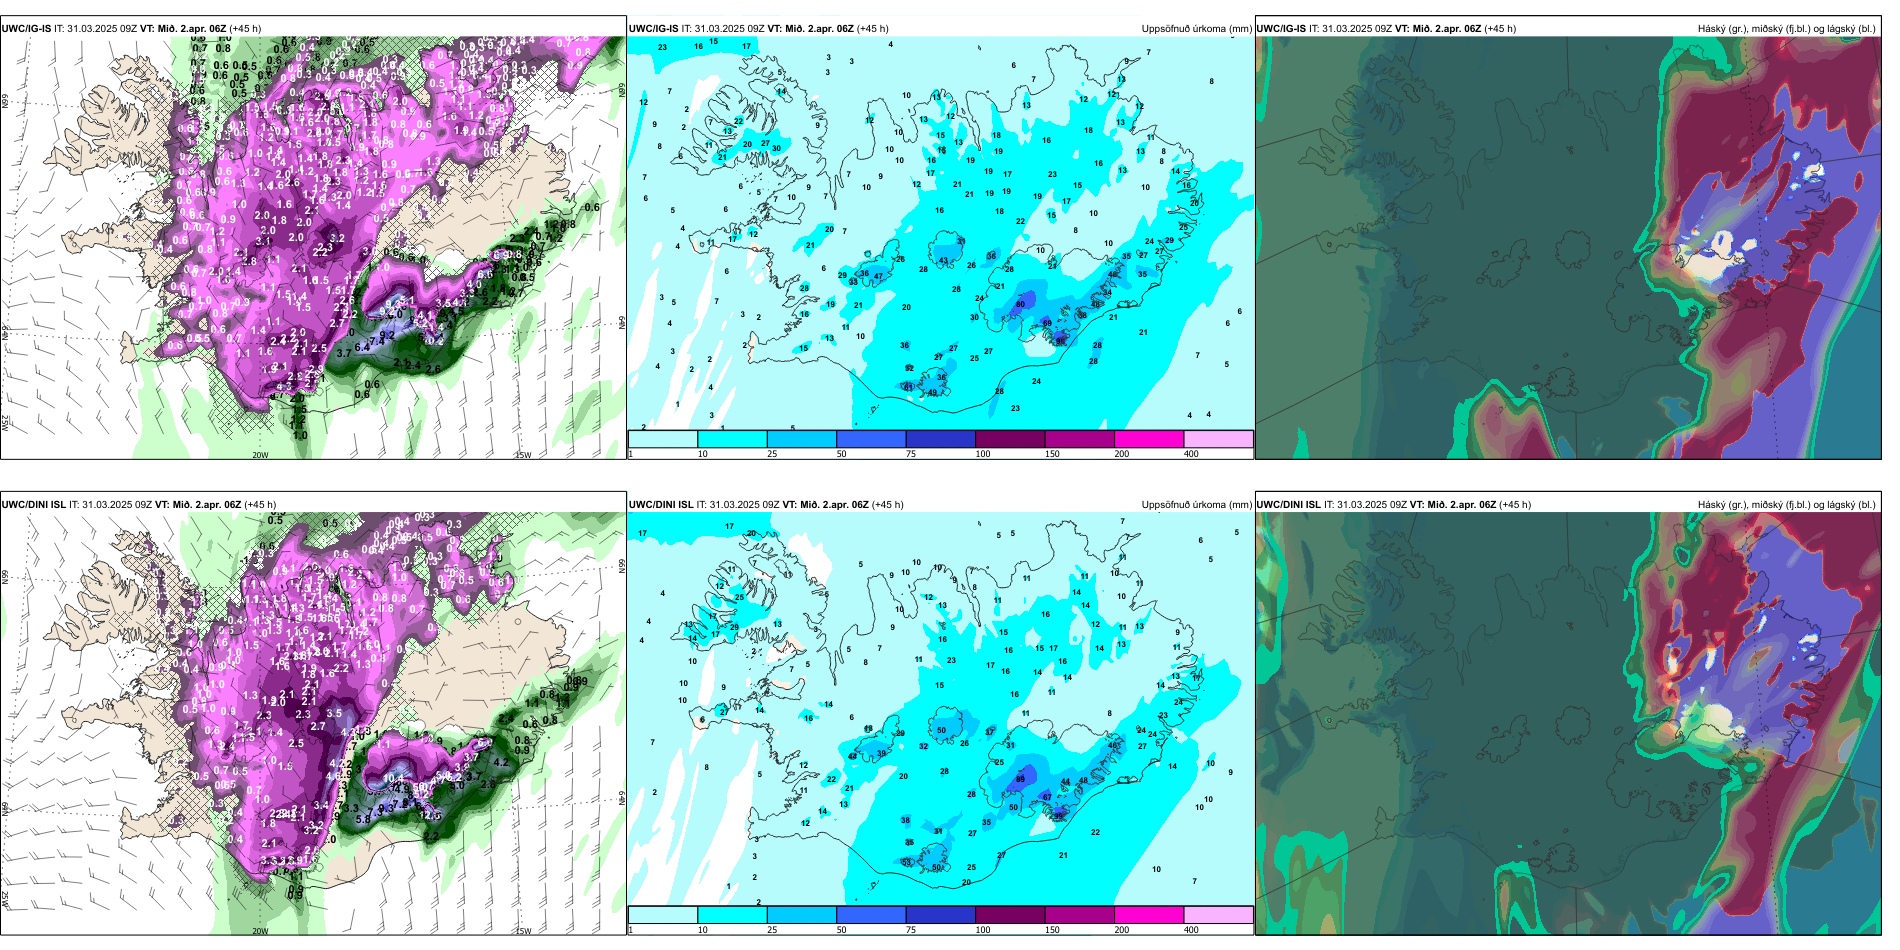Image resolution: width=1900 pixels, height=950 pixels.
Task: Click "Háský (gr.), miðský (fj.bl.) og lágský (bl.)" on DINI ISL panel
Action: tap(1786, 505)
